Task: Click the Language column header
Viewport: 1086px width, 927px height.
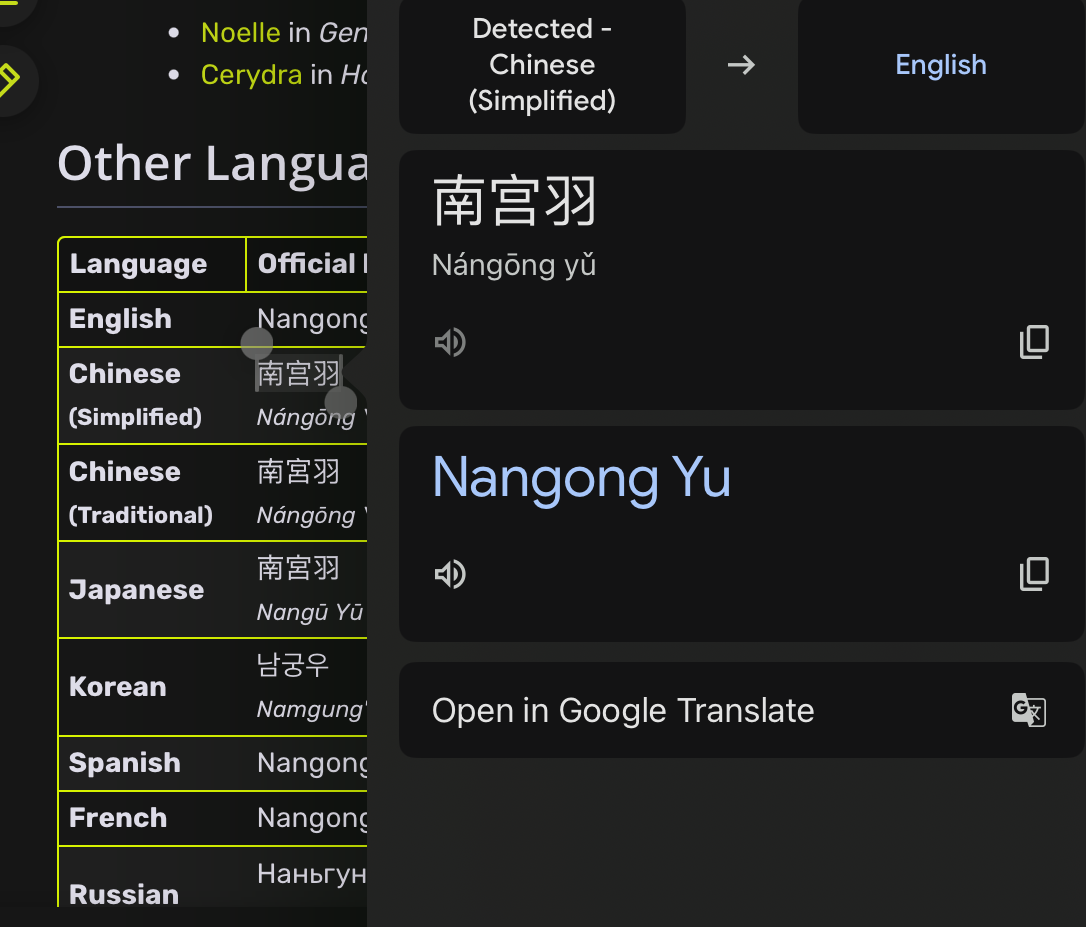Action: (139, 264)
